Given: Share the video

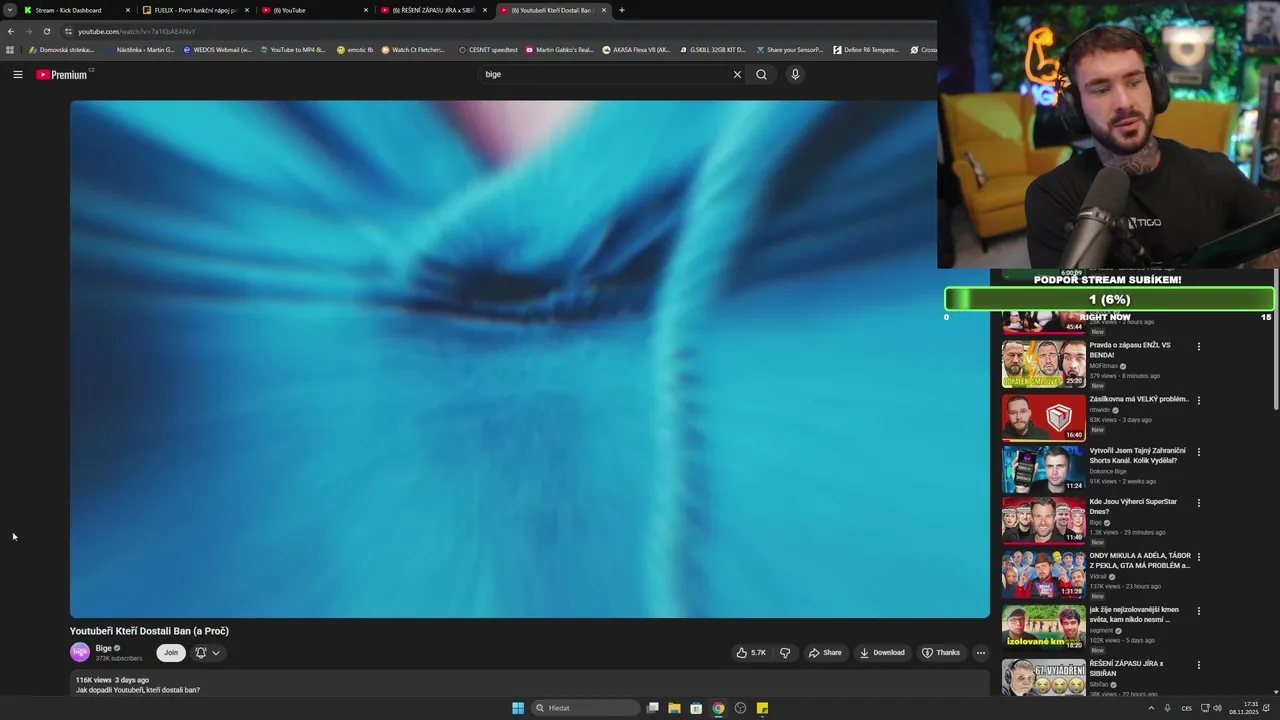Looking at the screenshot, I should 825,653.
